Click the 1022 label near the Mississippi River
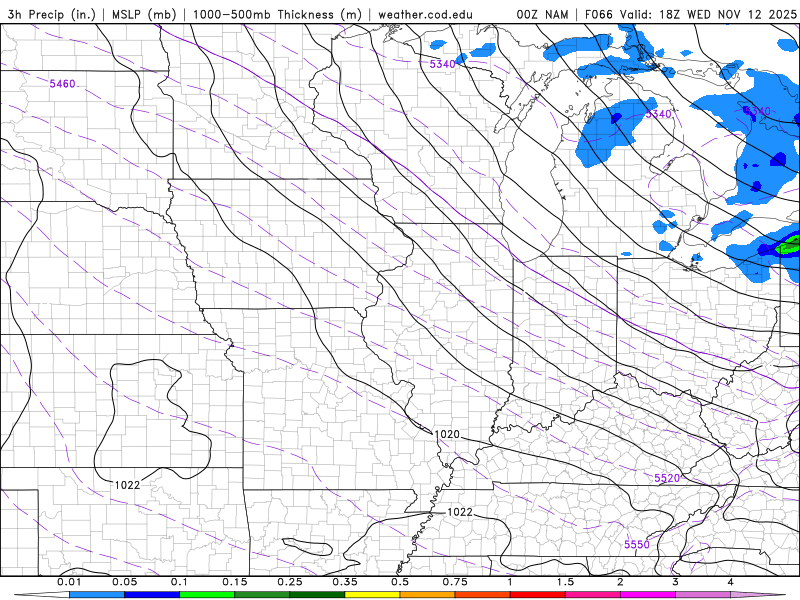800x600 pixels. pyautogui.click(x=460, y=512)
